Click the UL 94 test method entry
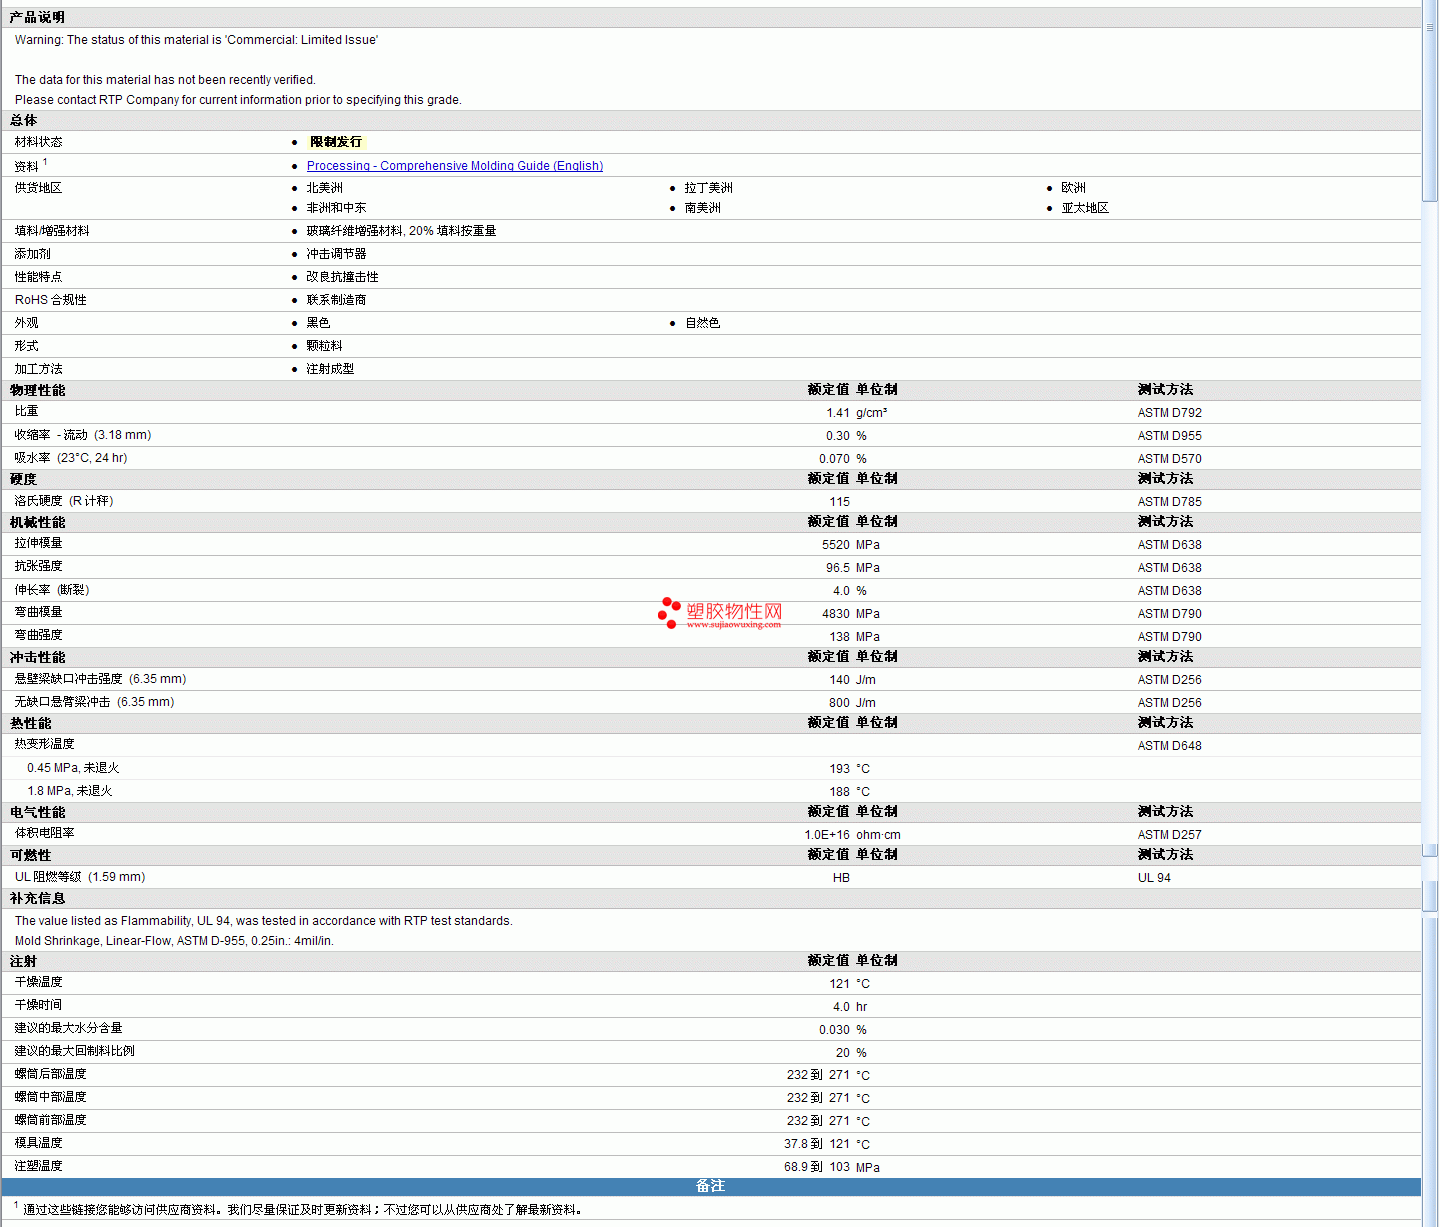The image size is (1440, 1227). (x=1154, y=878)
